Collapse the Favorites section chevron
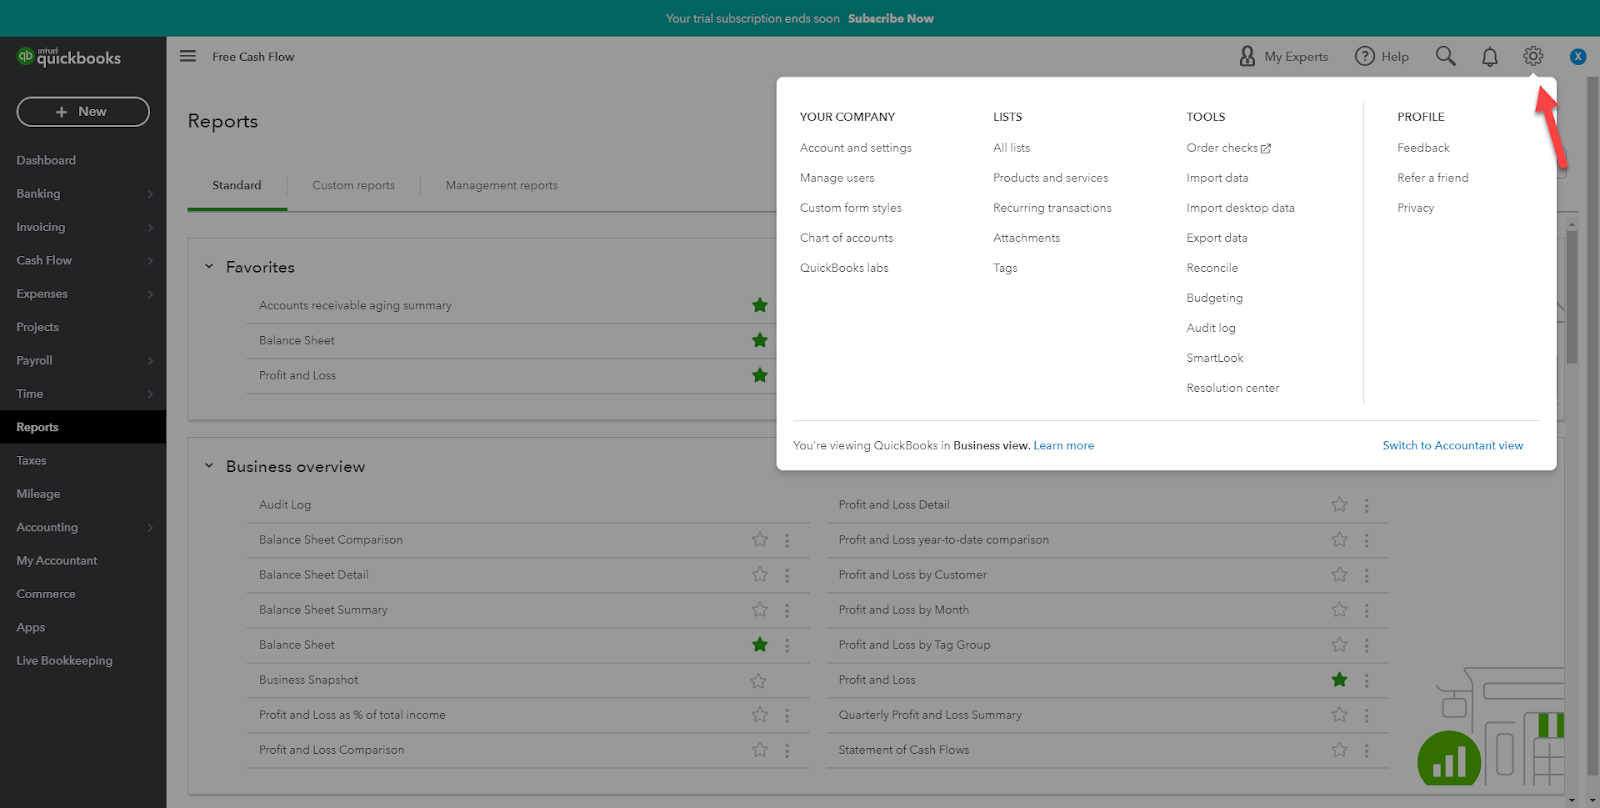Image resolution: width=1600 pixels, height=808 pixels. tap(209, 267)
